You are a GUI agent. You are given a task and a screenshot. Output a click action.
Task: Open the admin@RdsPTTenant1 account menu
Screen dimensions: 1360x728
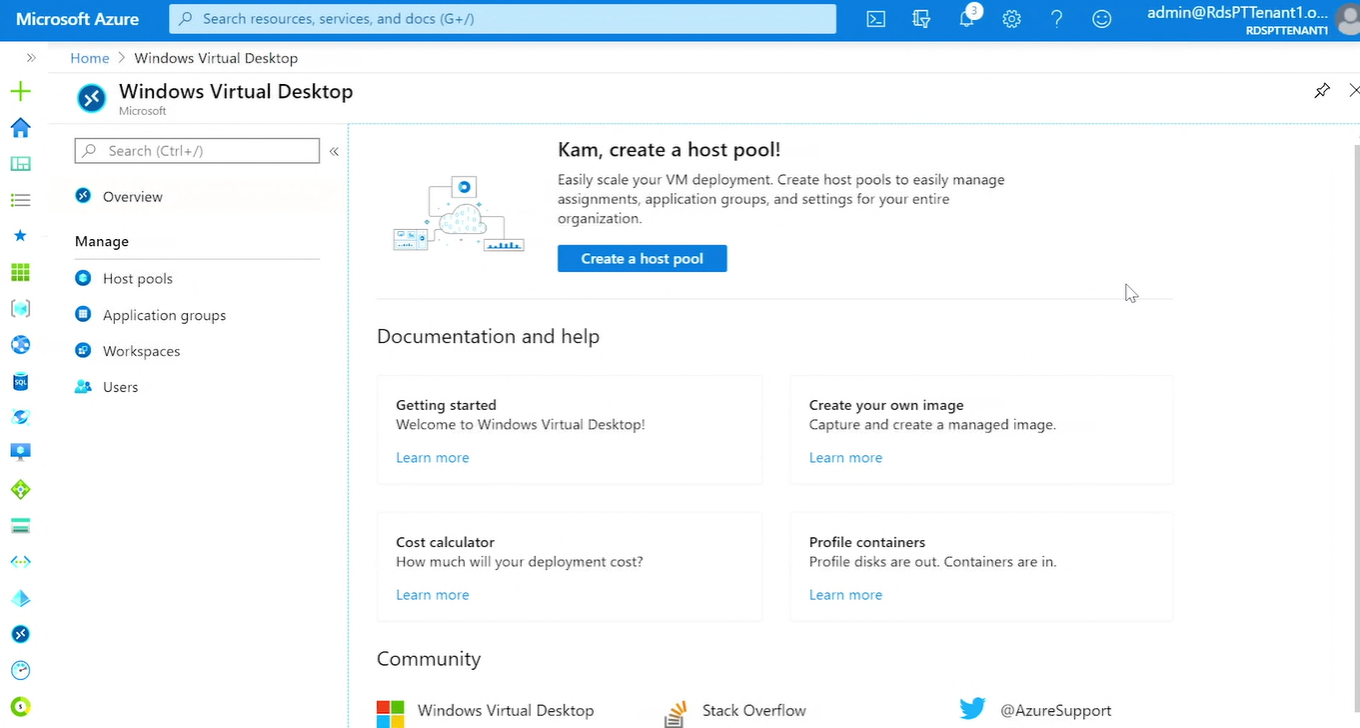pyautogui.click(x=1240, y=19)
